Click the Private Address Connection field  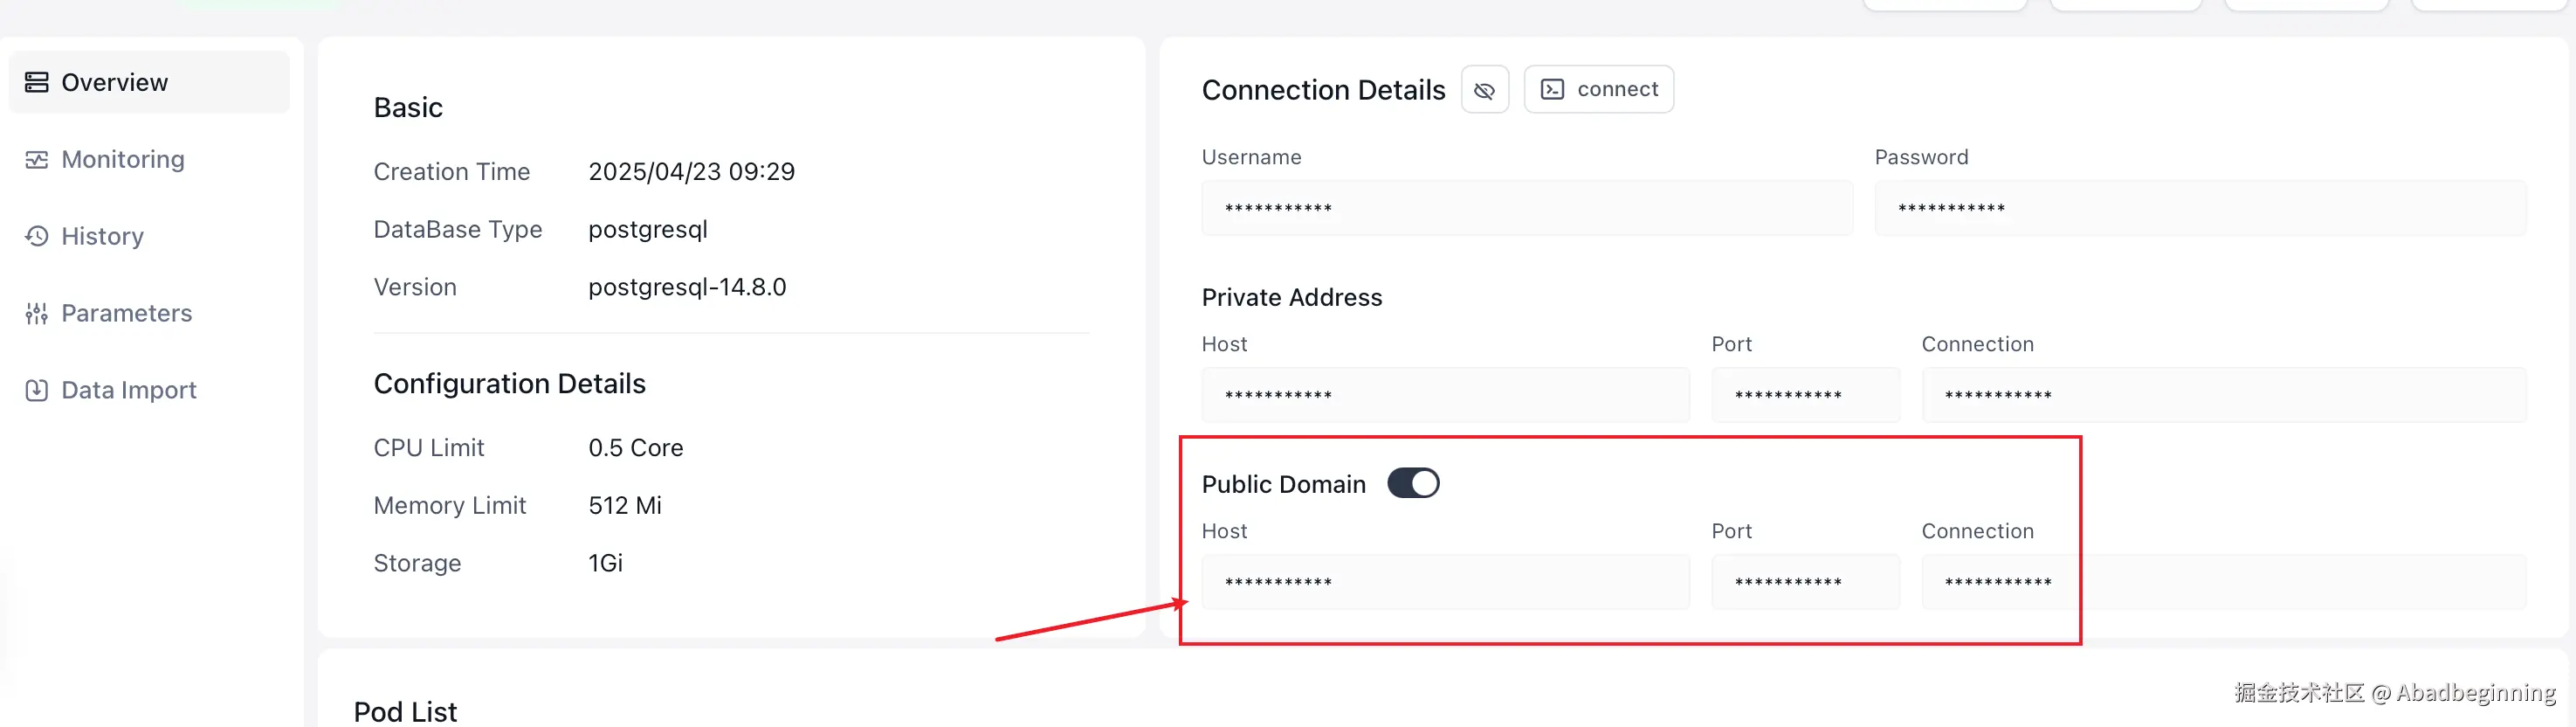click(x=2223, y=395)
